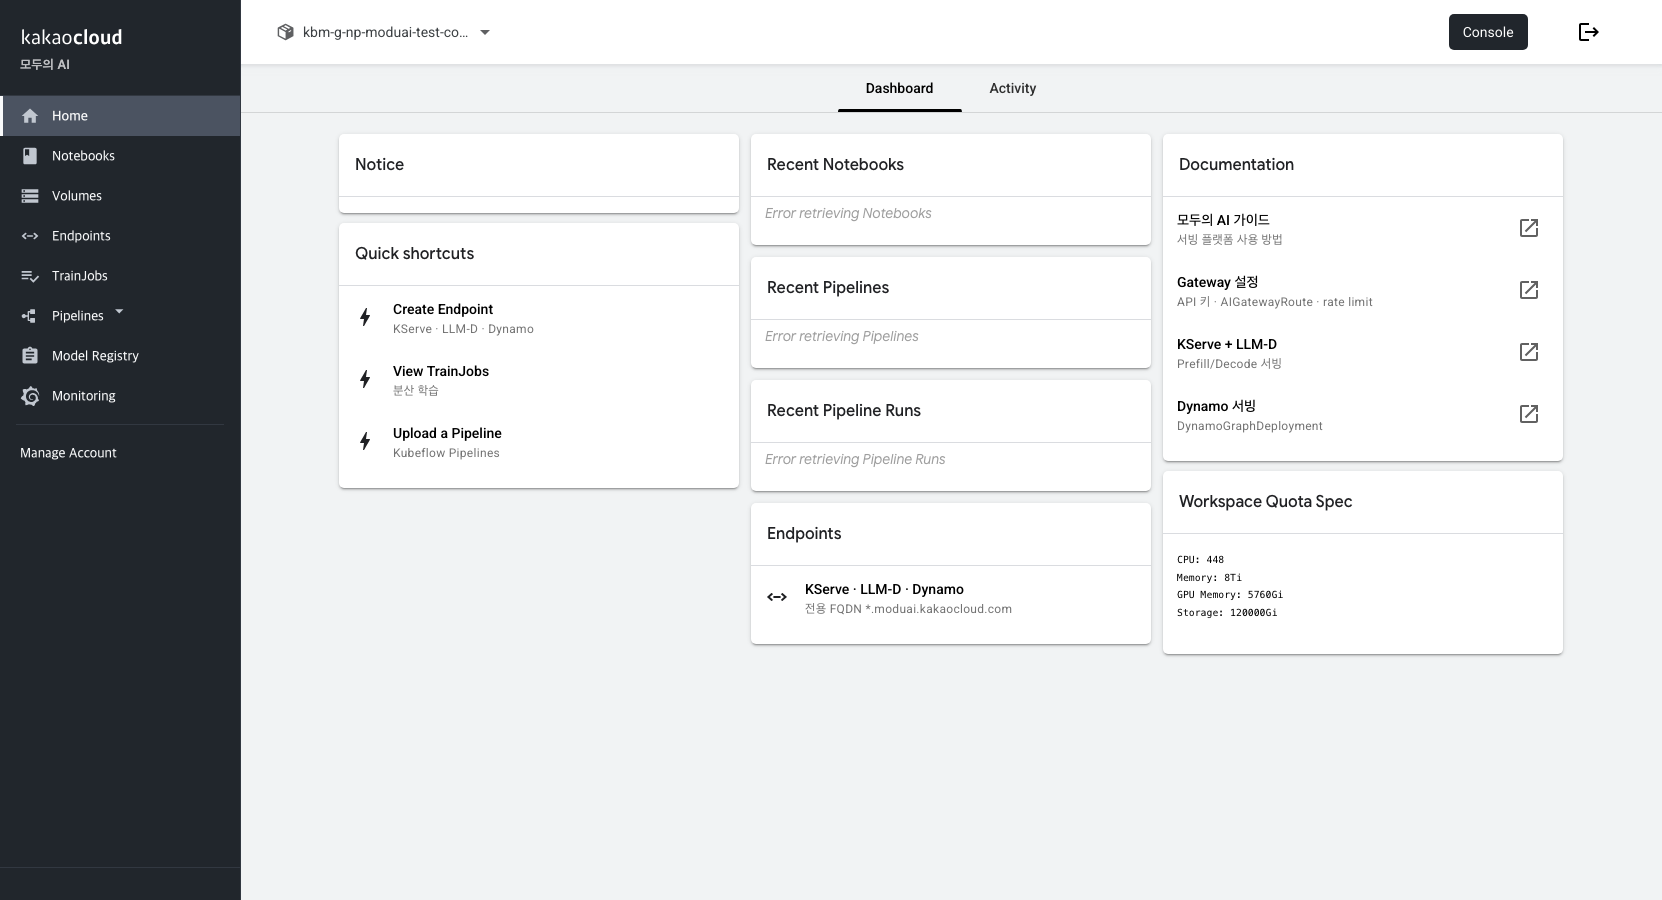
Task: Click the 'Memory: 8Ti' quota line
Action: pos(1209,578)
